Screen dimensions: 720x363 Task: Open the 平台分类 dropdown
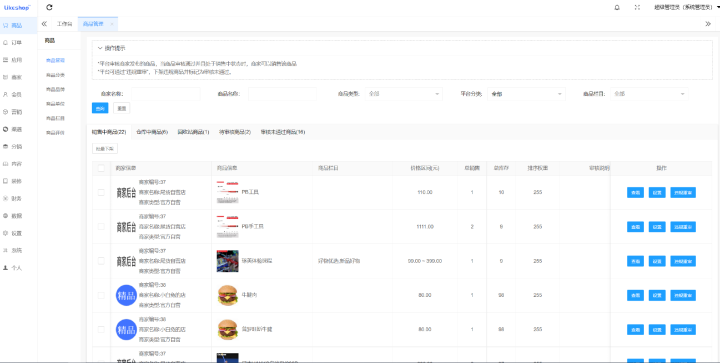point(526,94)
